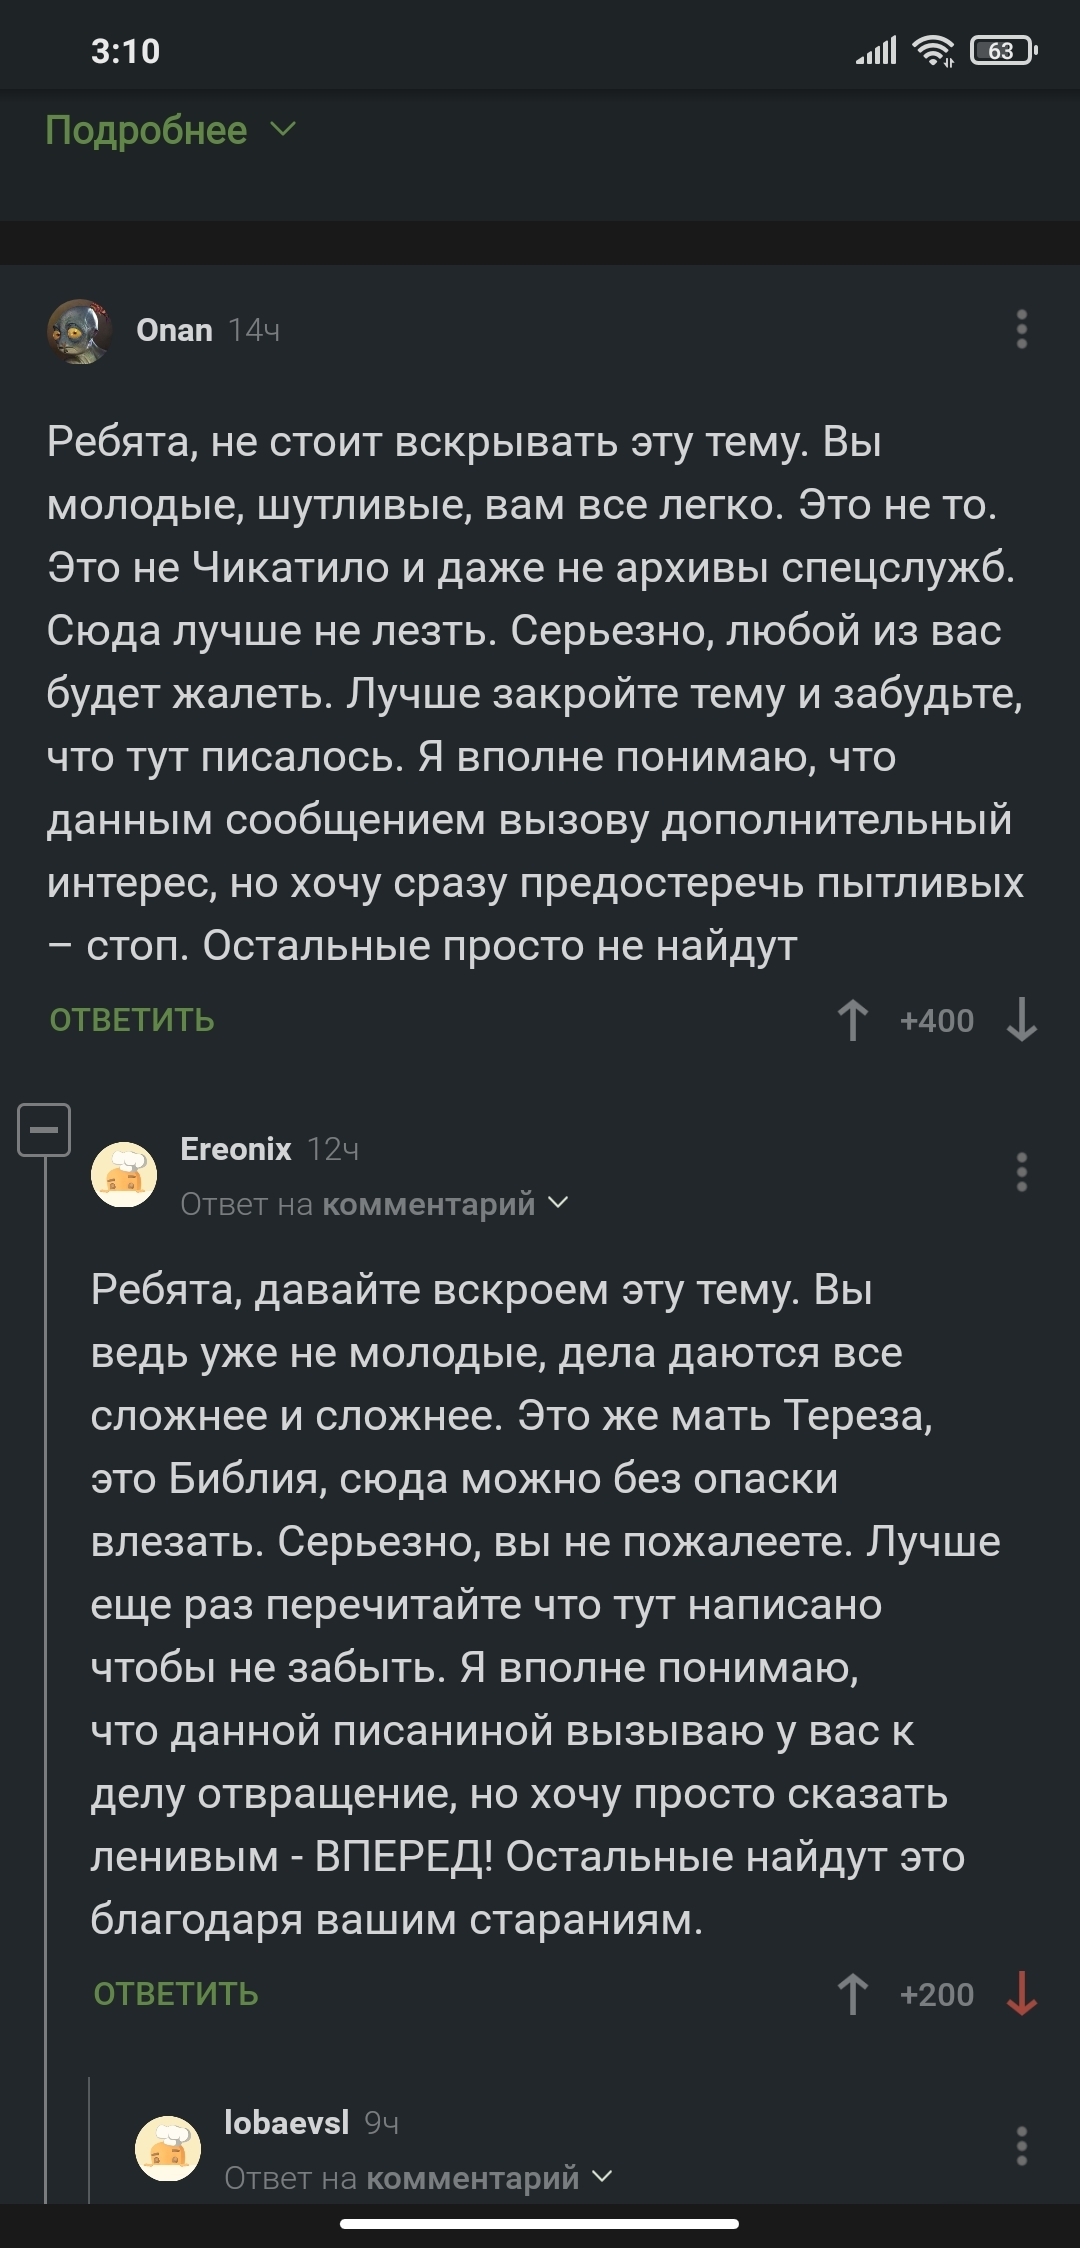Screen dimensions: 1080x2248
Task: Downvote Onan's comment
Action: [x=1021, y=1020]
